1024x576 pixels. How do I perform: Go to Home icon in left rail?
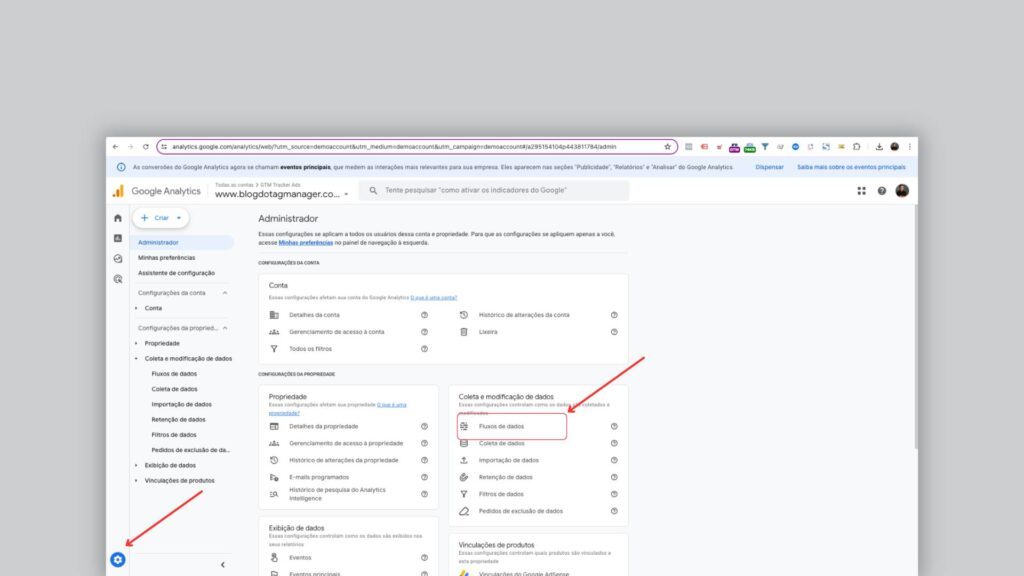click(118, 218)
